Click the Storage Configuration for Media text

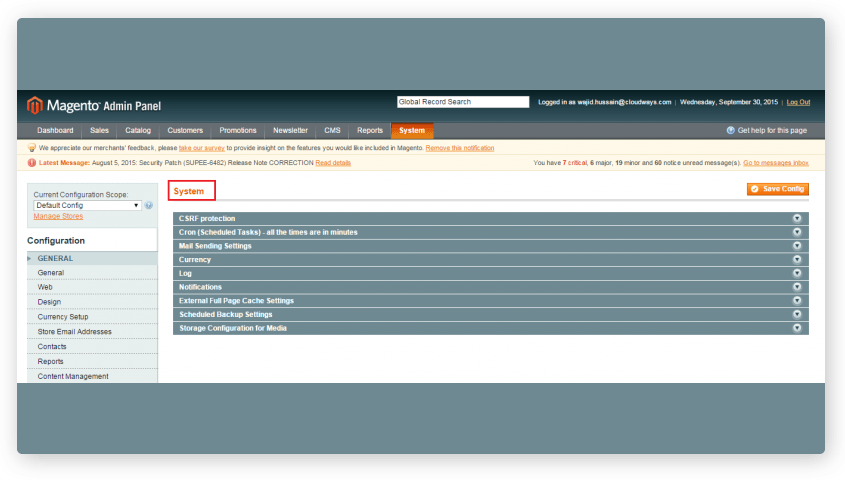coord(233,328)
